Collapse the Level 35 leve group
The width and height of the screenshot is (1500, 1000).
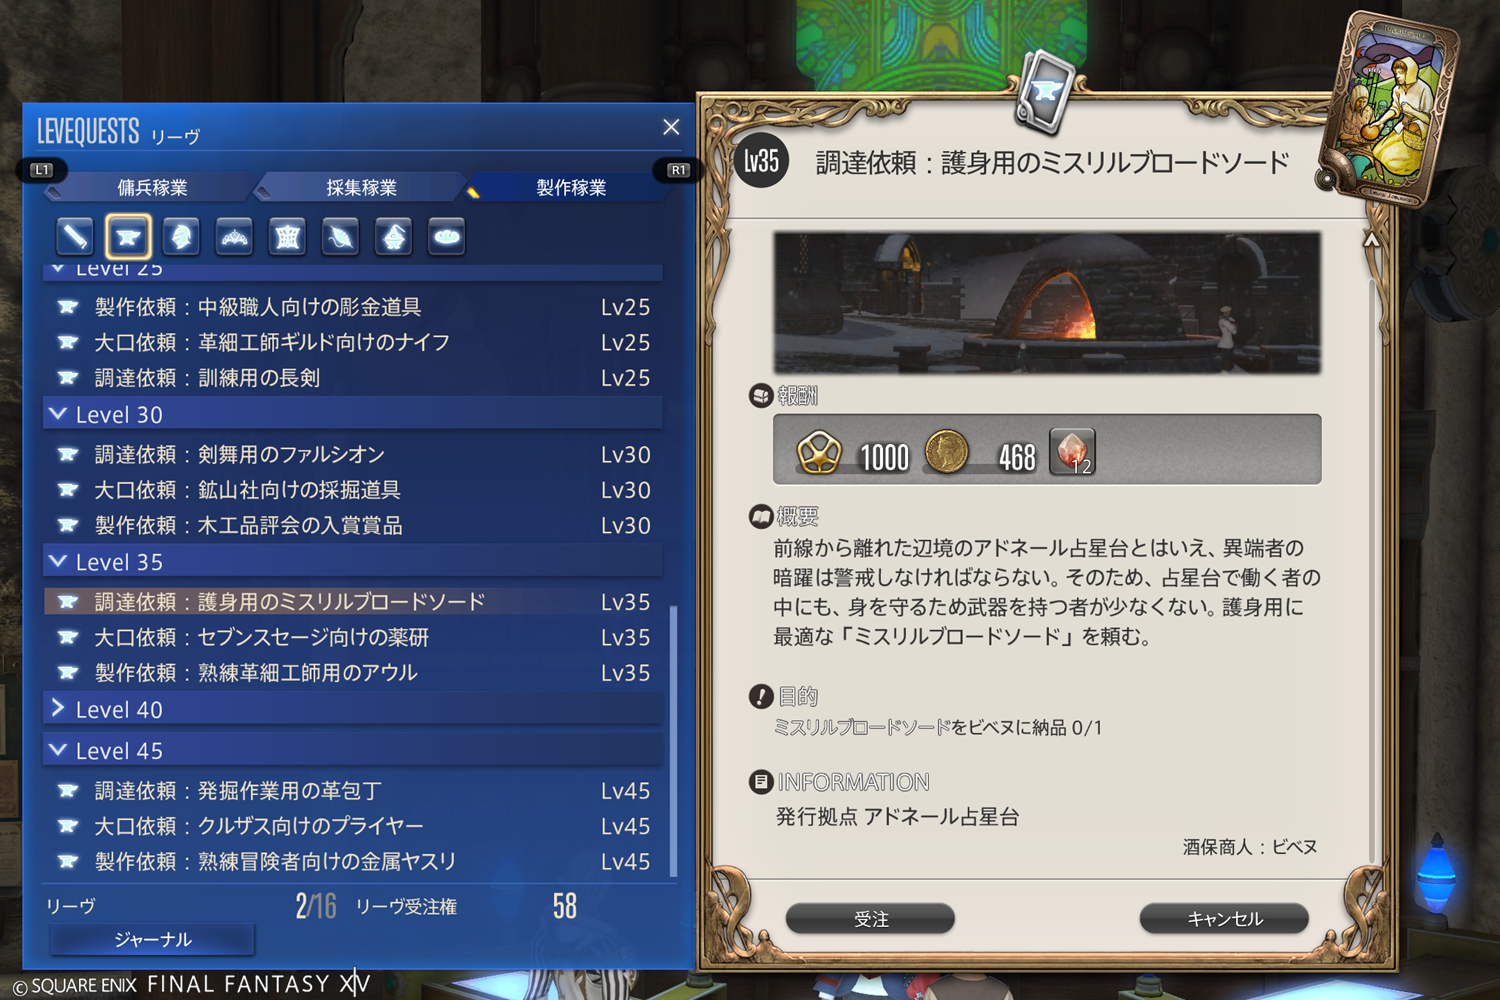[x=353, y=562]
